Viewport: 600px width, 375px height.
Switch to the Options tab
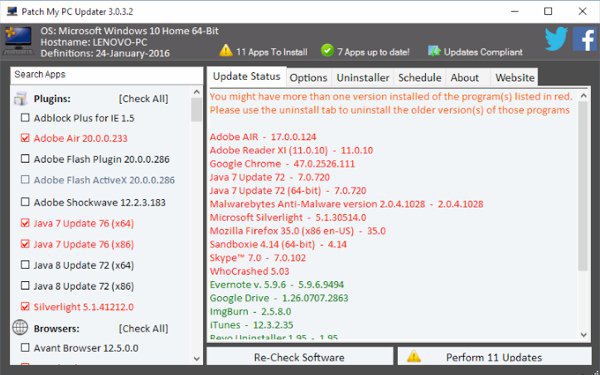pos(308,78)
